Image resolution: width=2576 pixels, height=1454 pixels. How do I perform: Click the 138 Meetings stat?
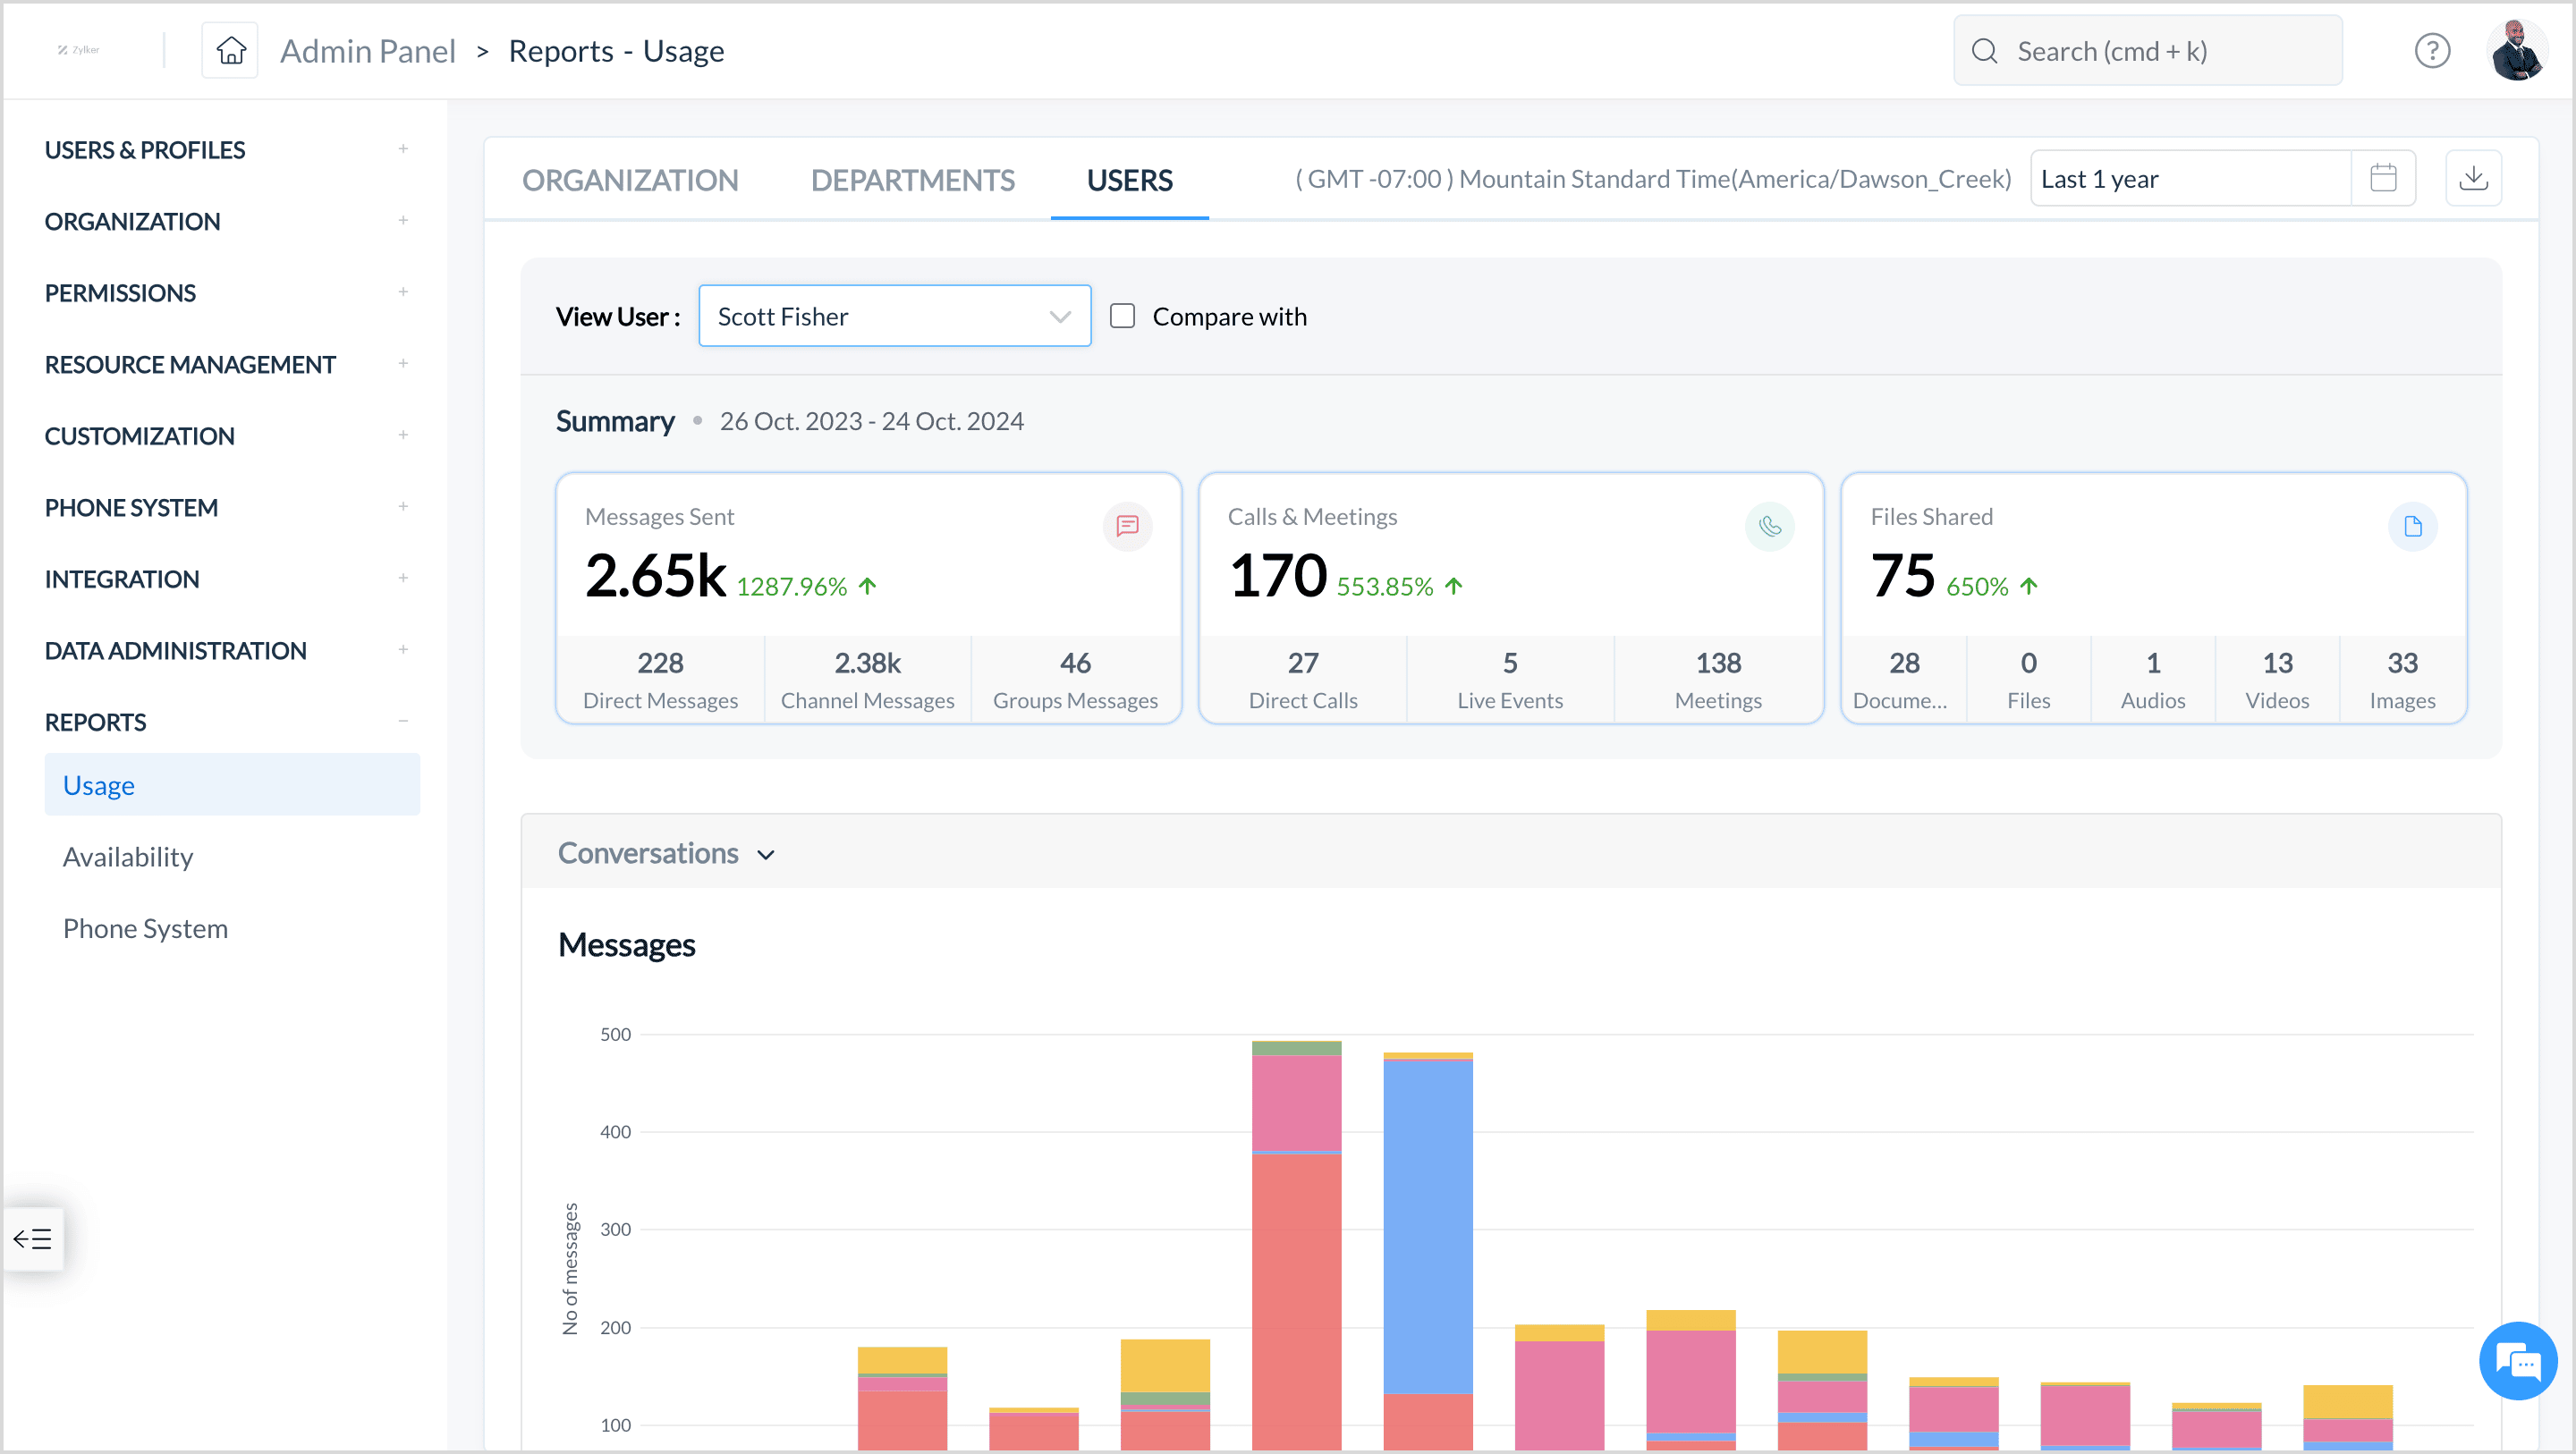pos(1718,679)
